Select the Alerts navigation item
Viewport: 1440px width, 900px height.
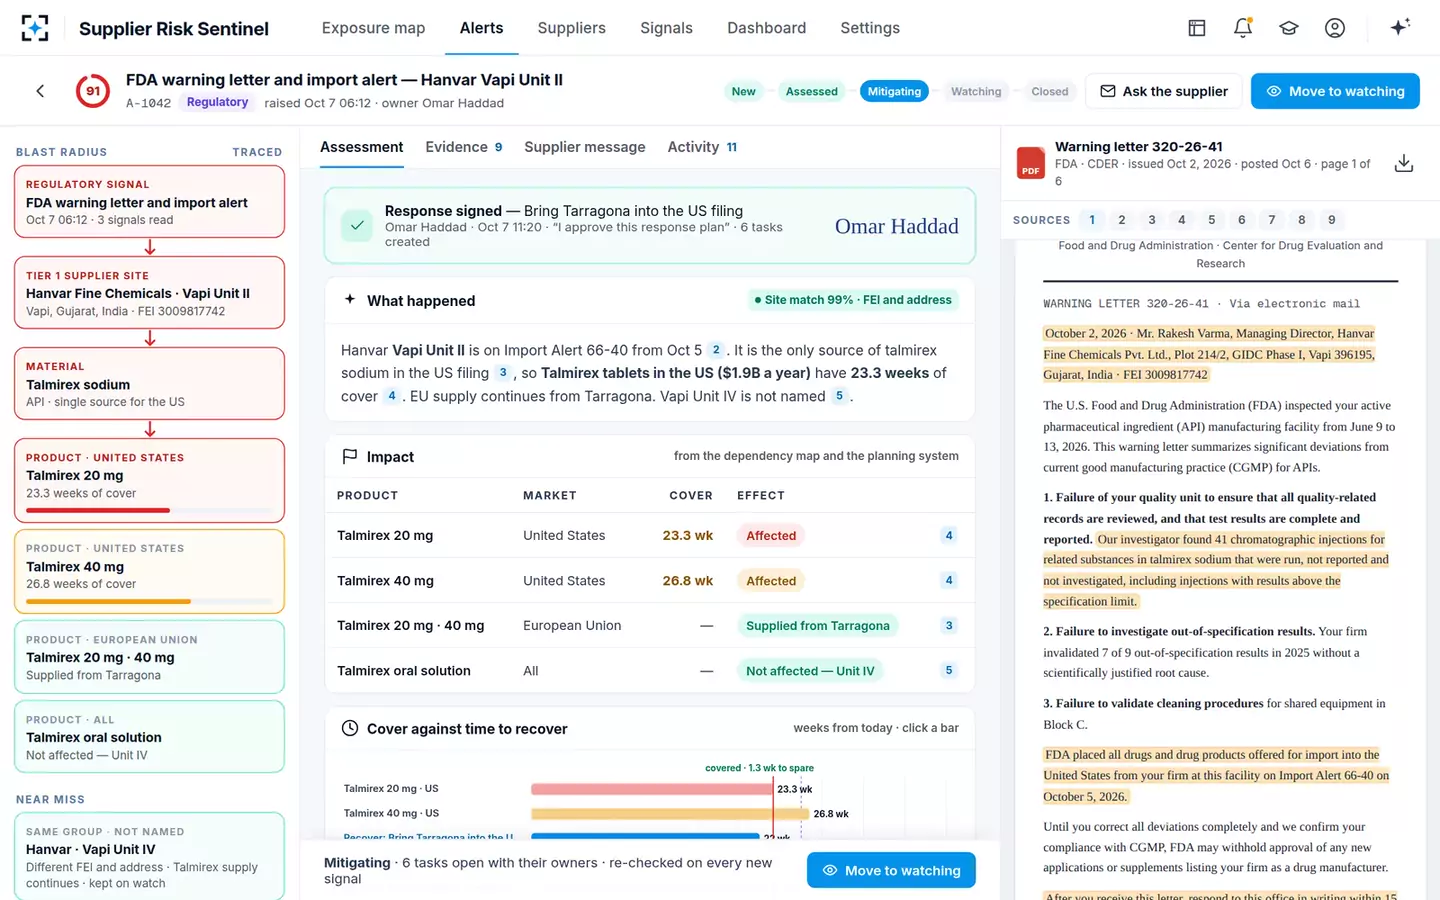[x=481, y=28]
